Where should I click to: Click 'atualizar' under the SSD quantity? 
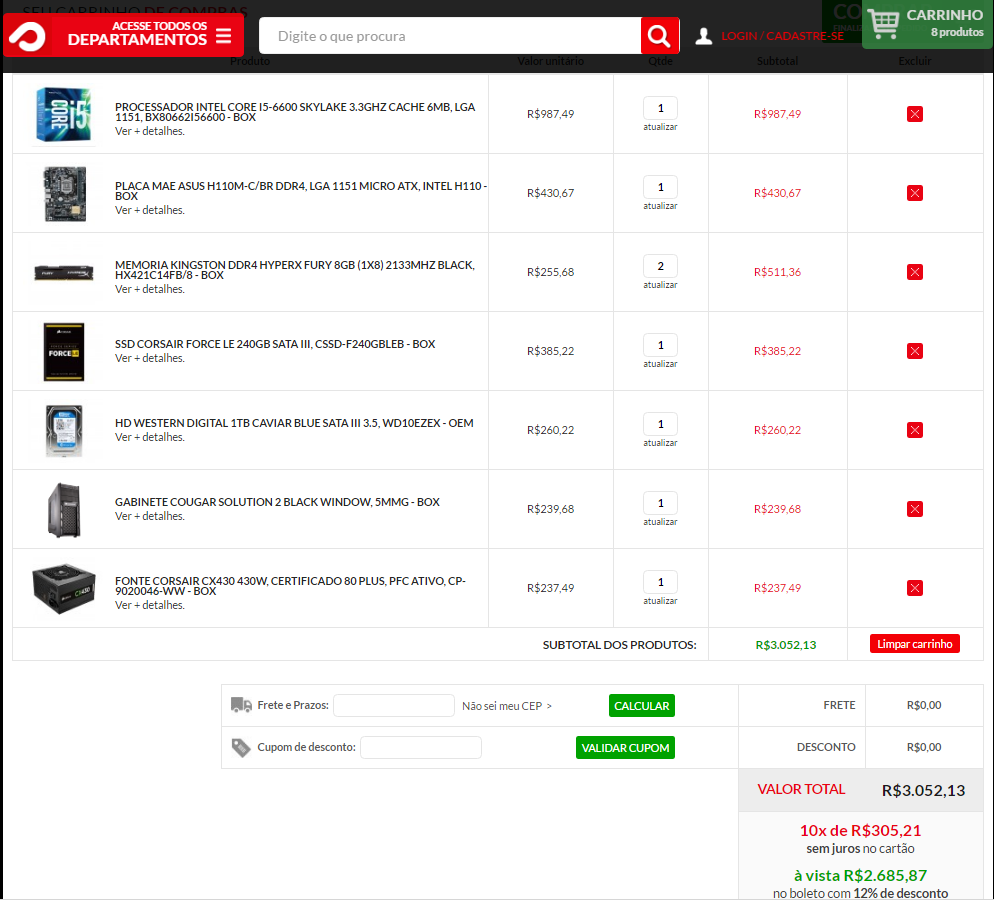pos(660,364)
